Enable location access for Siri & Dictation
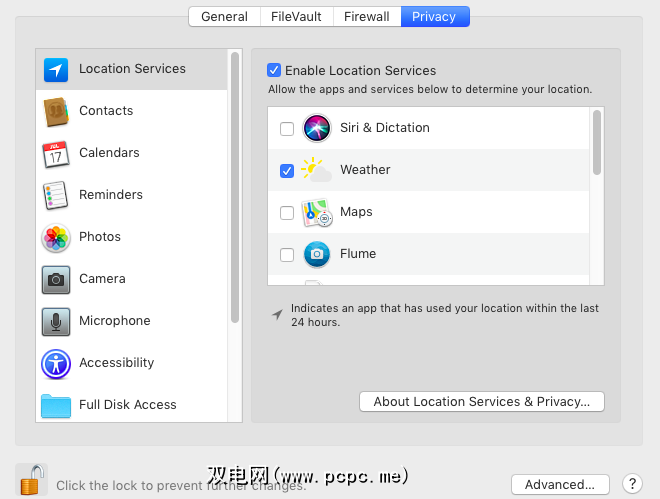 click(x=287, y=129)
